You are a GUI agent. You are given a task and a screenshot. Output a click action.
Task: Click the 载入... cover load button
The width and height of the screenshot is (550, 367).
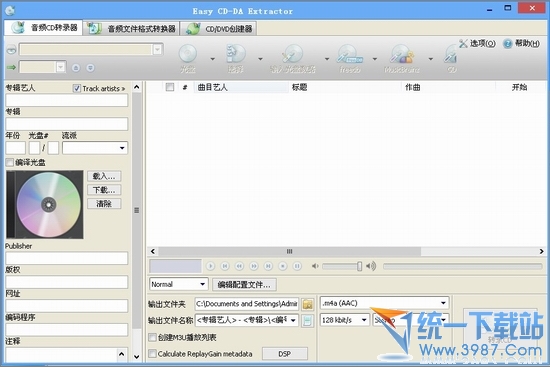(x=104, y=176)
